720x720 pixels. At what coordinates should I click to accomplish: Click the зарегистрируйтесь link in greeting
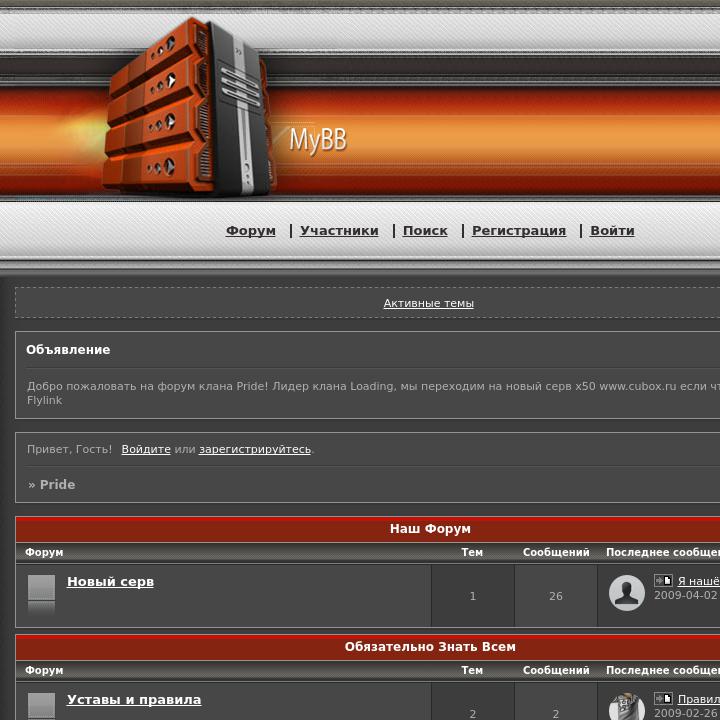pos(255,449)
